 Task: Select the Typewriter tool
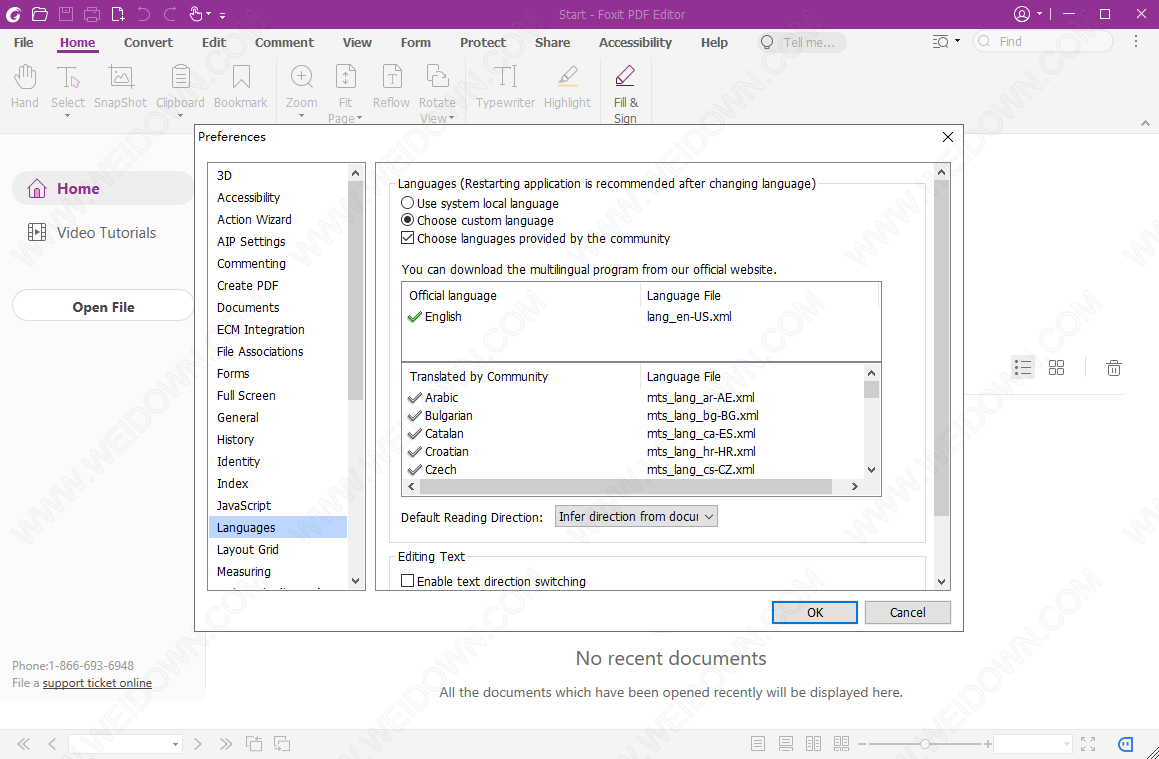click(506, 86)
